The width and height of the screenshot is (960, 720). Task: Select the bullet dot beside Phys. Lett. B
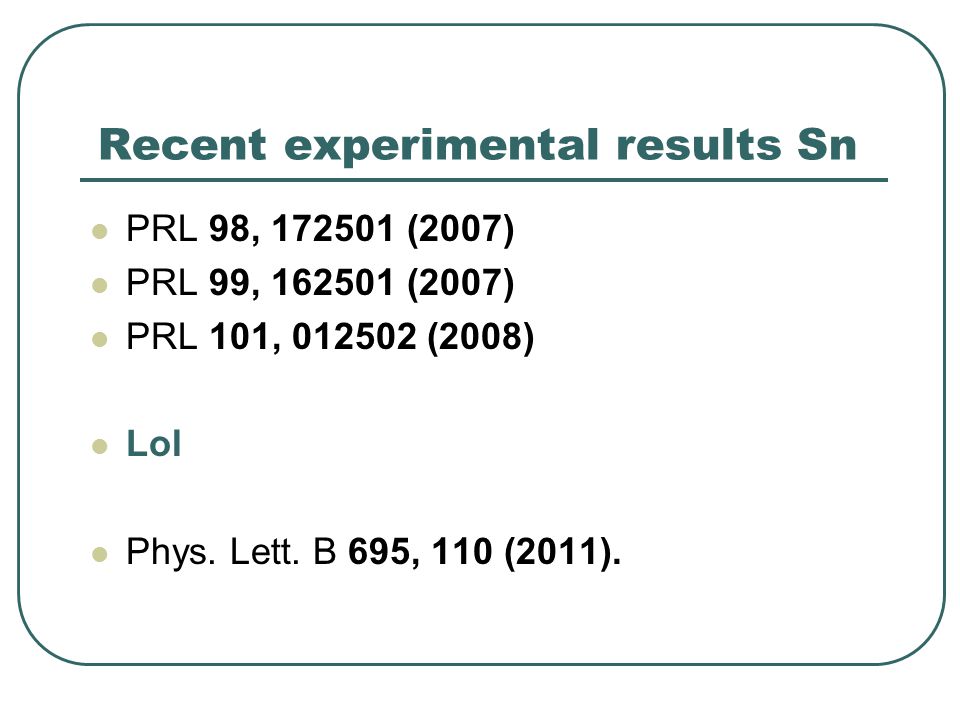tap(100, 555)
